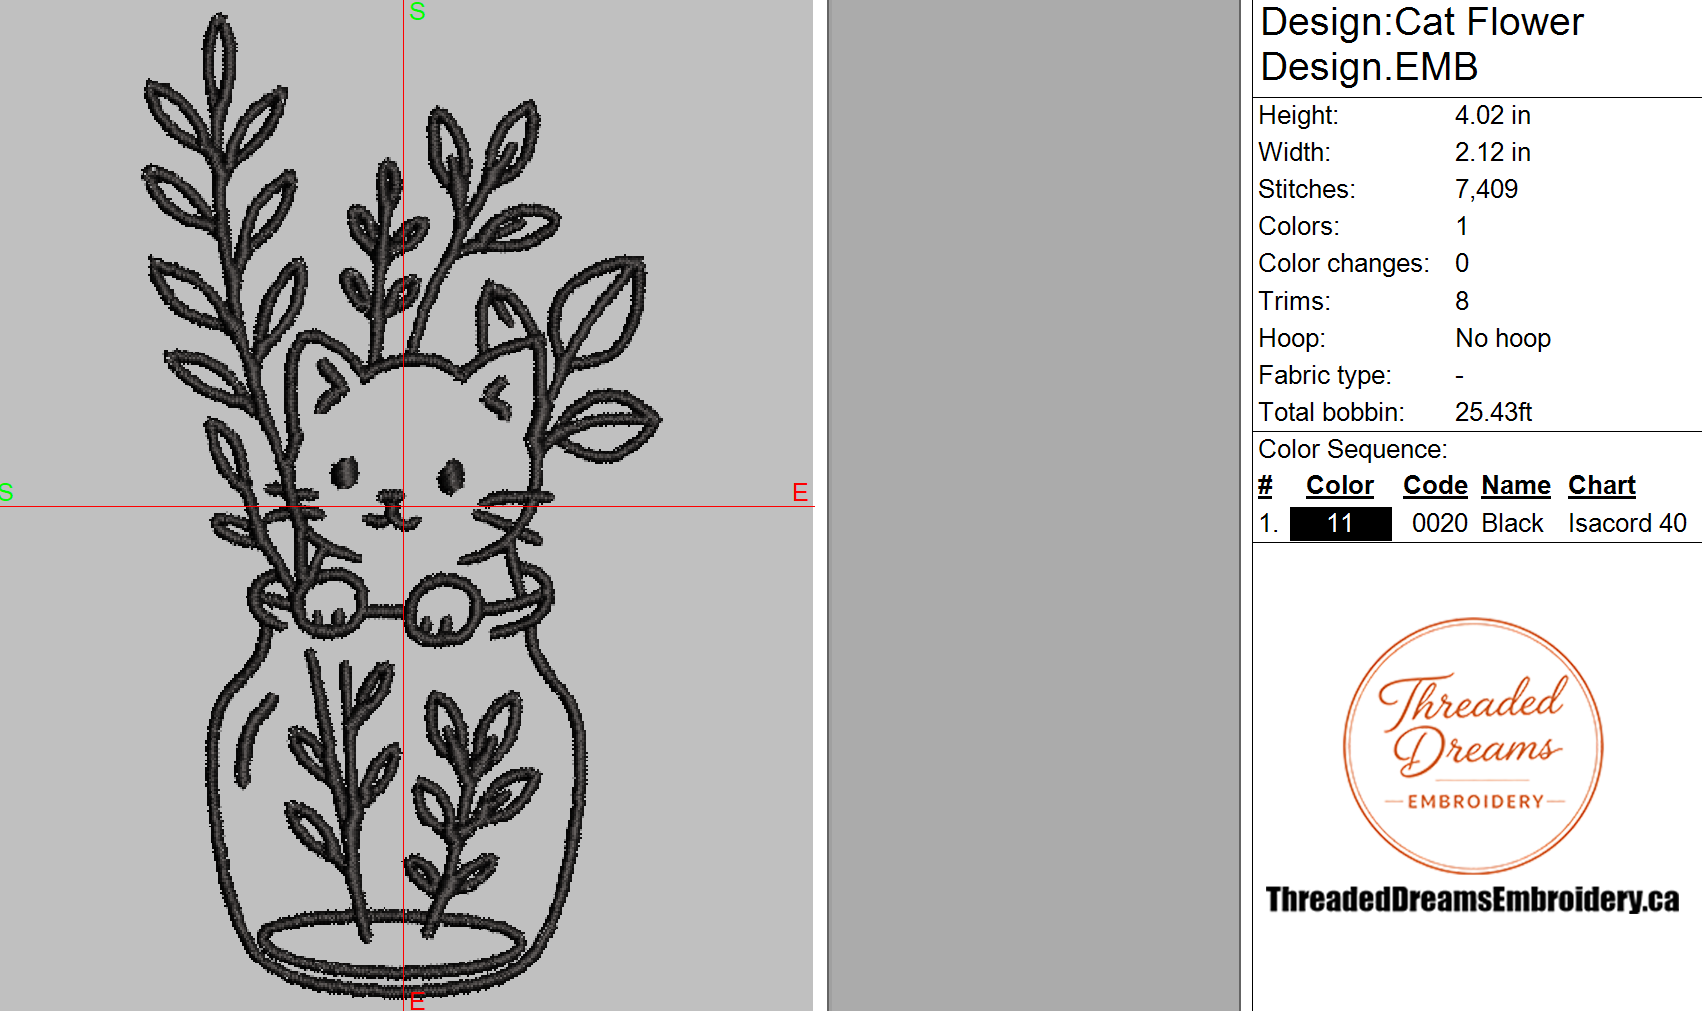Image resolution: width=1702 pixels, height=1011 pixels.
Task: Click the green S marker at top of design
Action: (x=418, y=11)
